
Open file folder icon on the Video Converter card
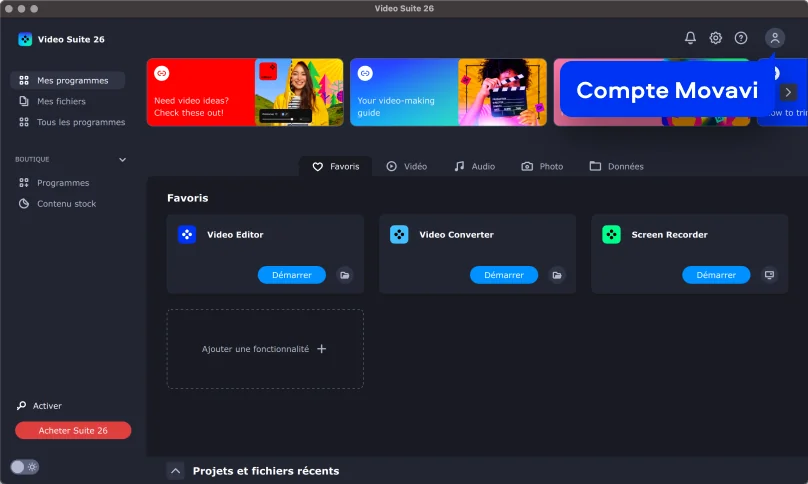coord(557,275)
